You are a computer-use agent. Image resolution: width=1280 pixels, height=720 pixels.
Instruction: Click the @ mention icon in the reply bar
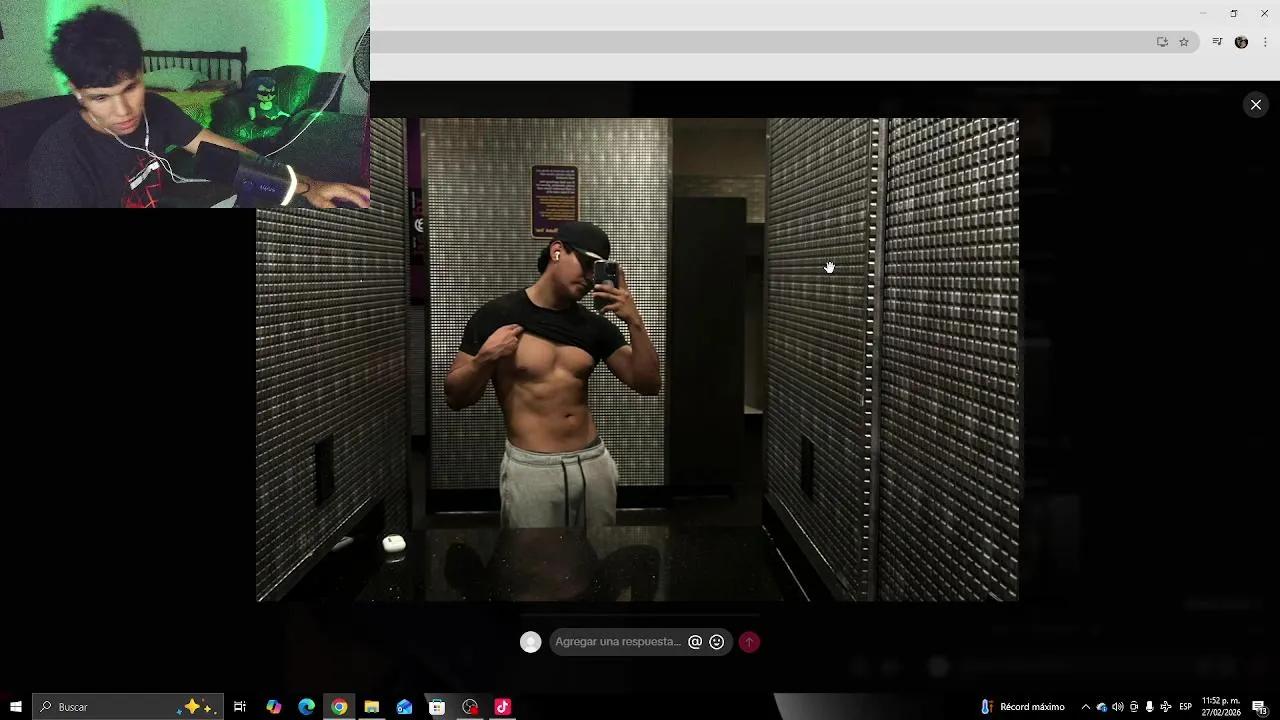pyautogui.click(x=695, y=642)
